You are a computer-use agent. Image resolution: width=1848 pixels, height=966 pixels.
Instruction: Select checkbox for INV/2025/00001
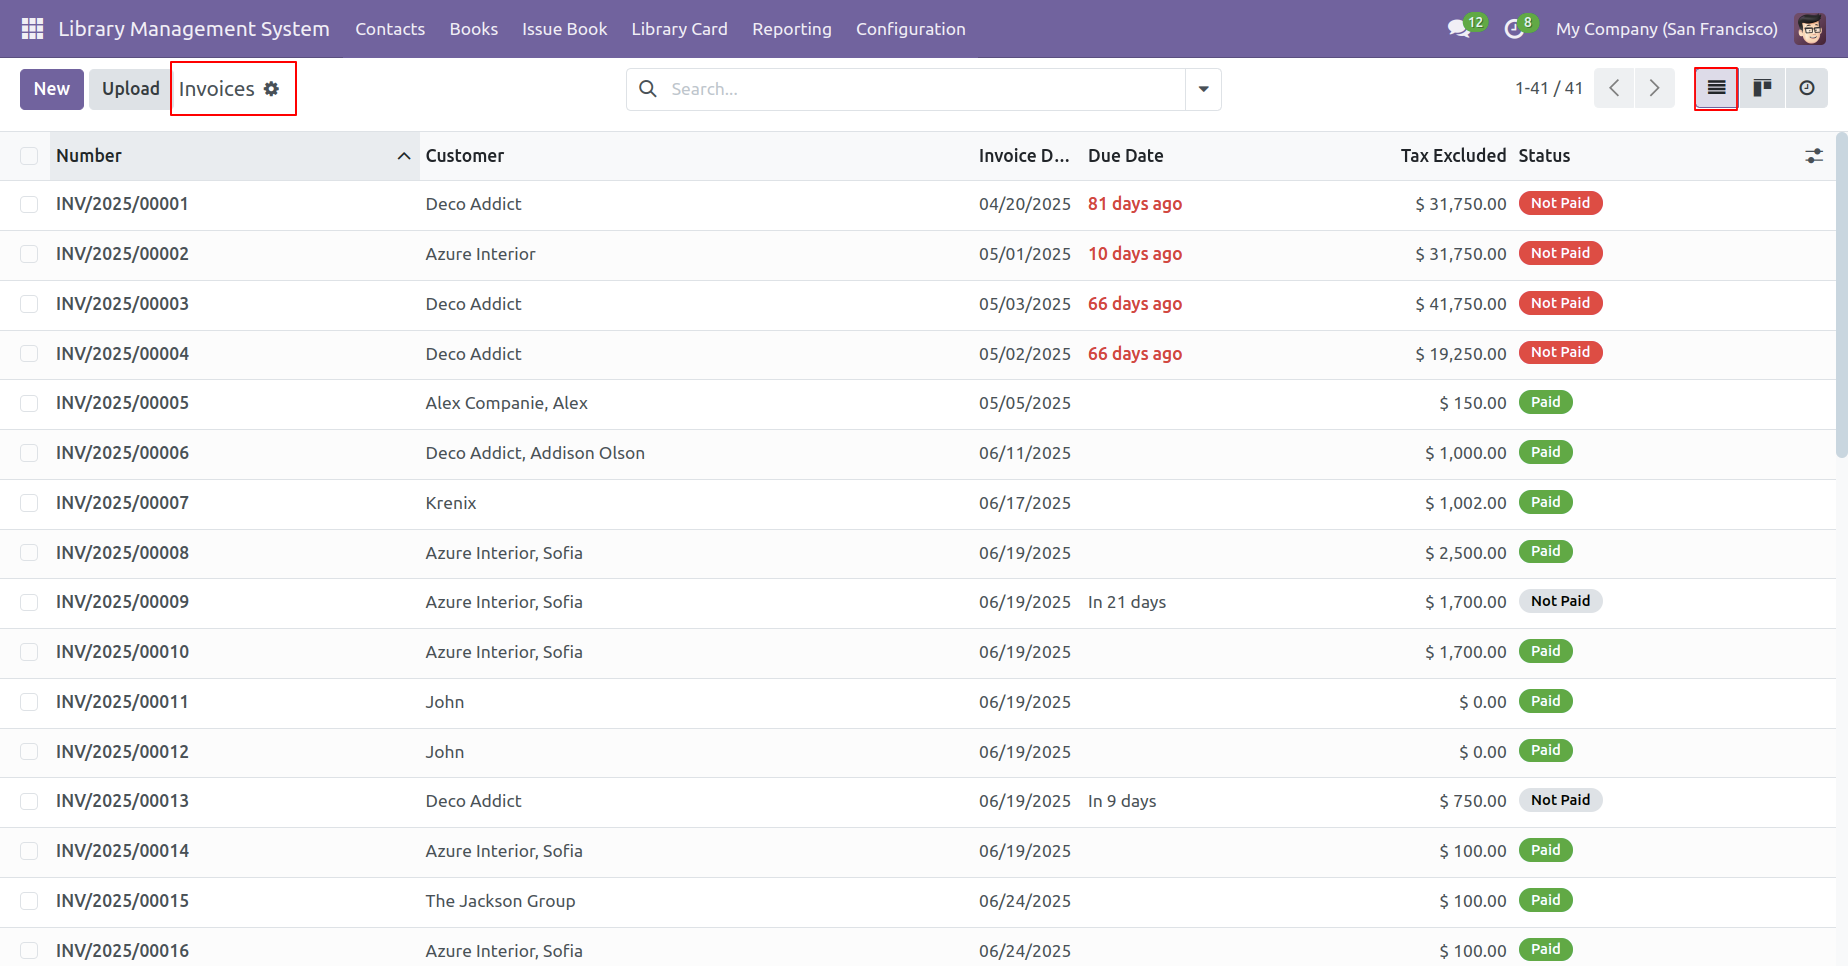(29, 204)
